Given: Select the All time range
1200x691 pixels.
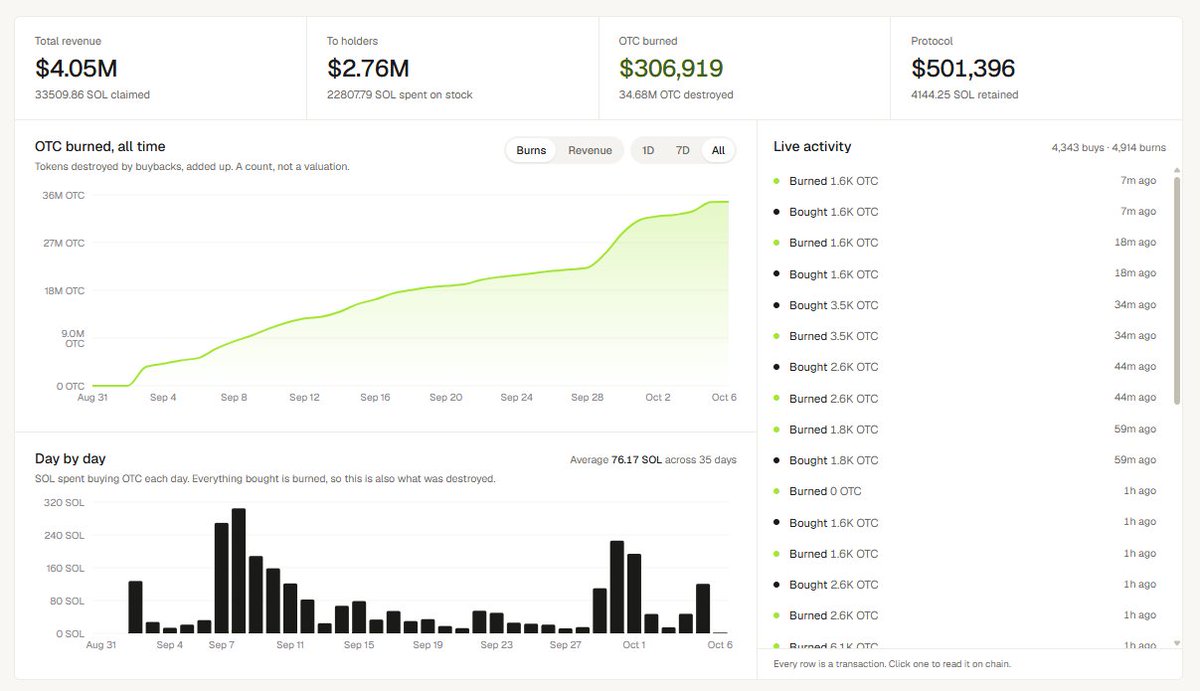Looking at the screenshot, I should click(717, 150).
